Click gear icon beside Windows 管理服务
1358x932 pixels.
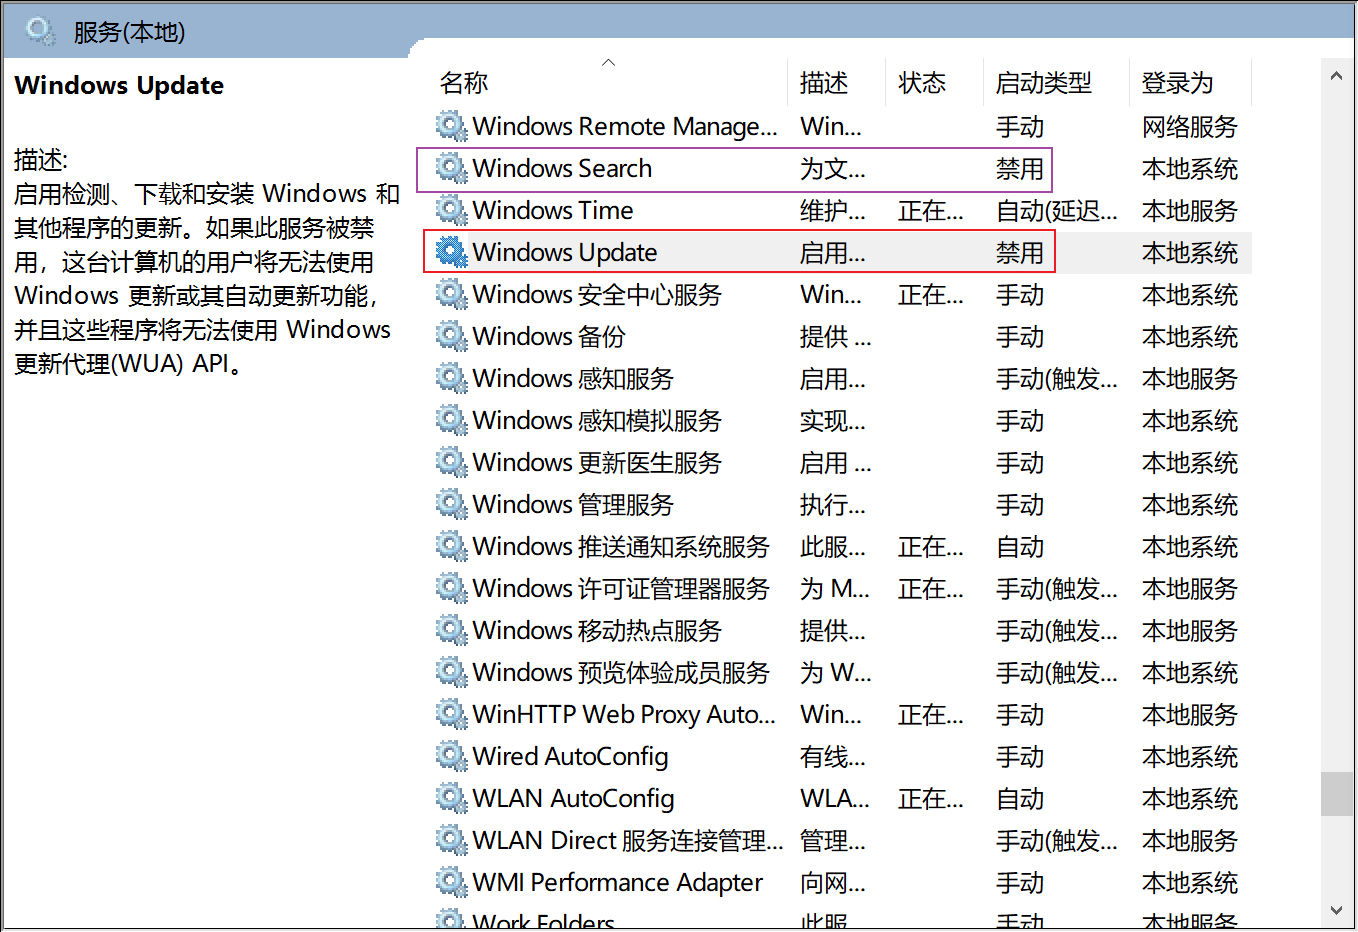tap(451, 504)
